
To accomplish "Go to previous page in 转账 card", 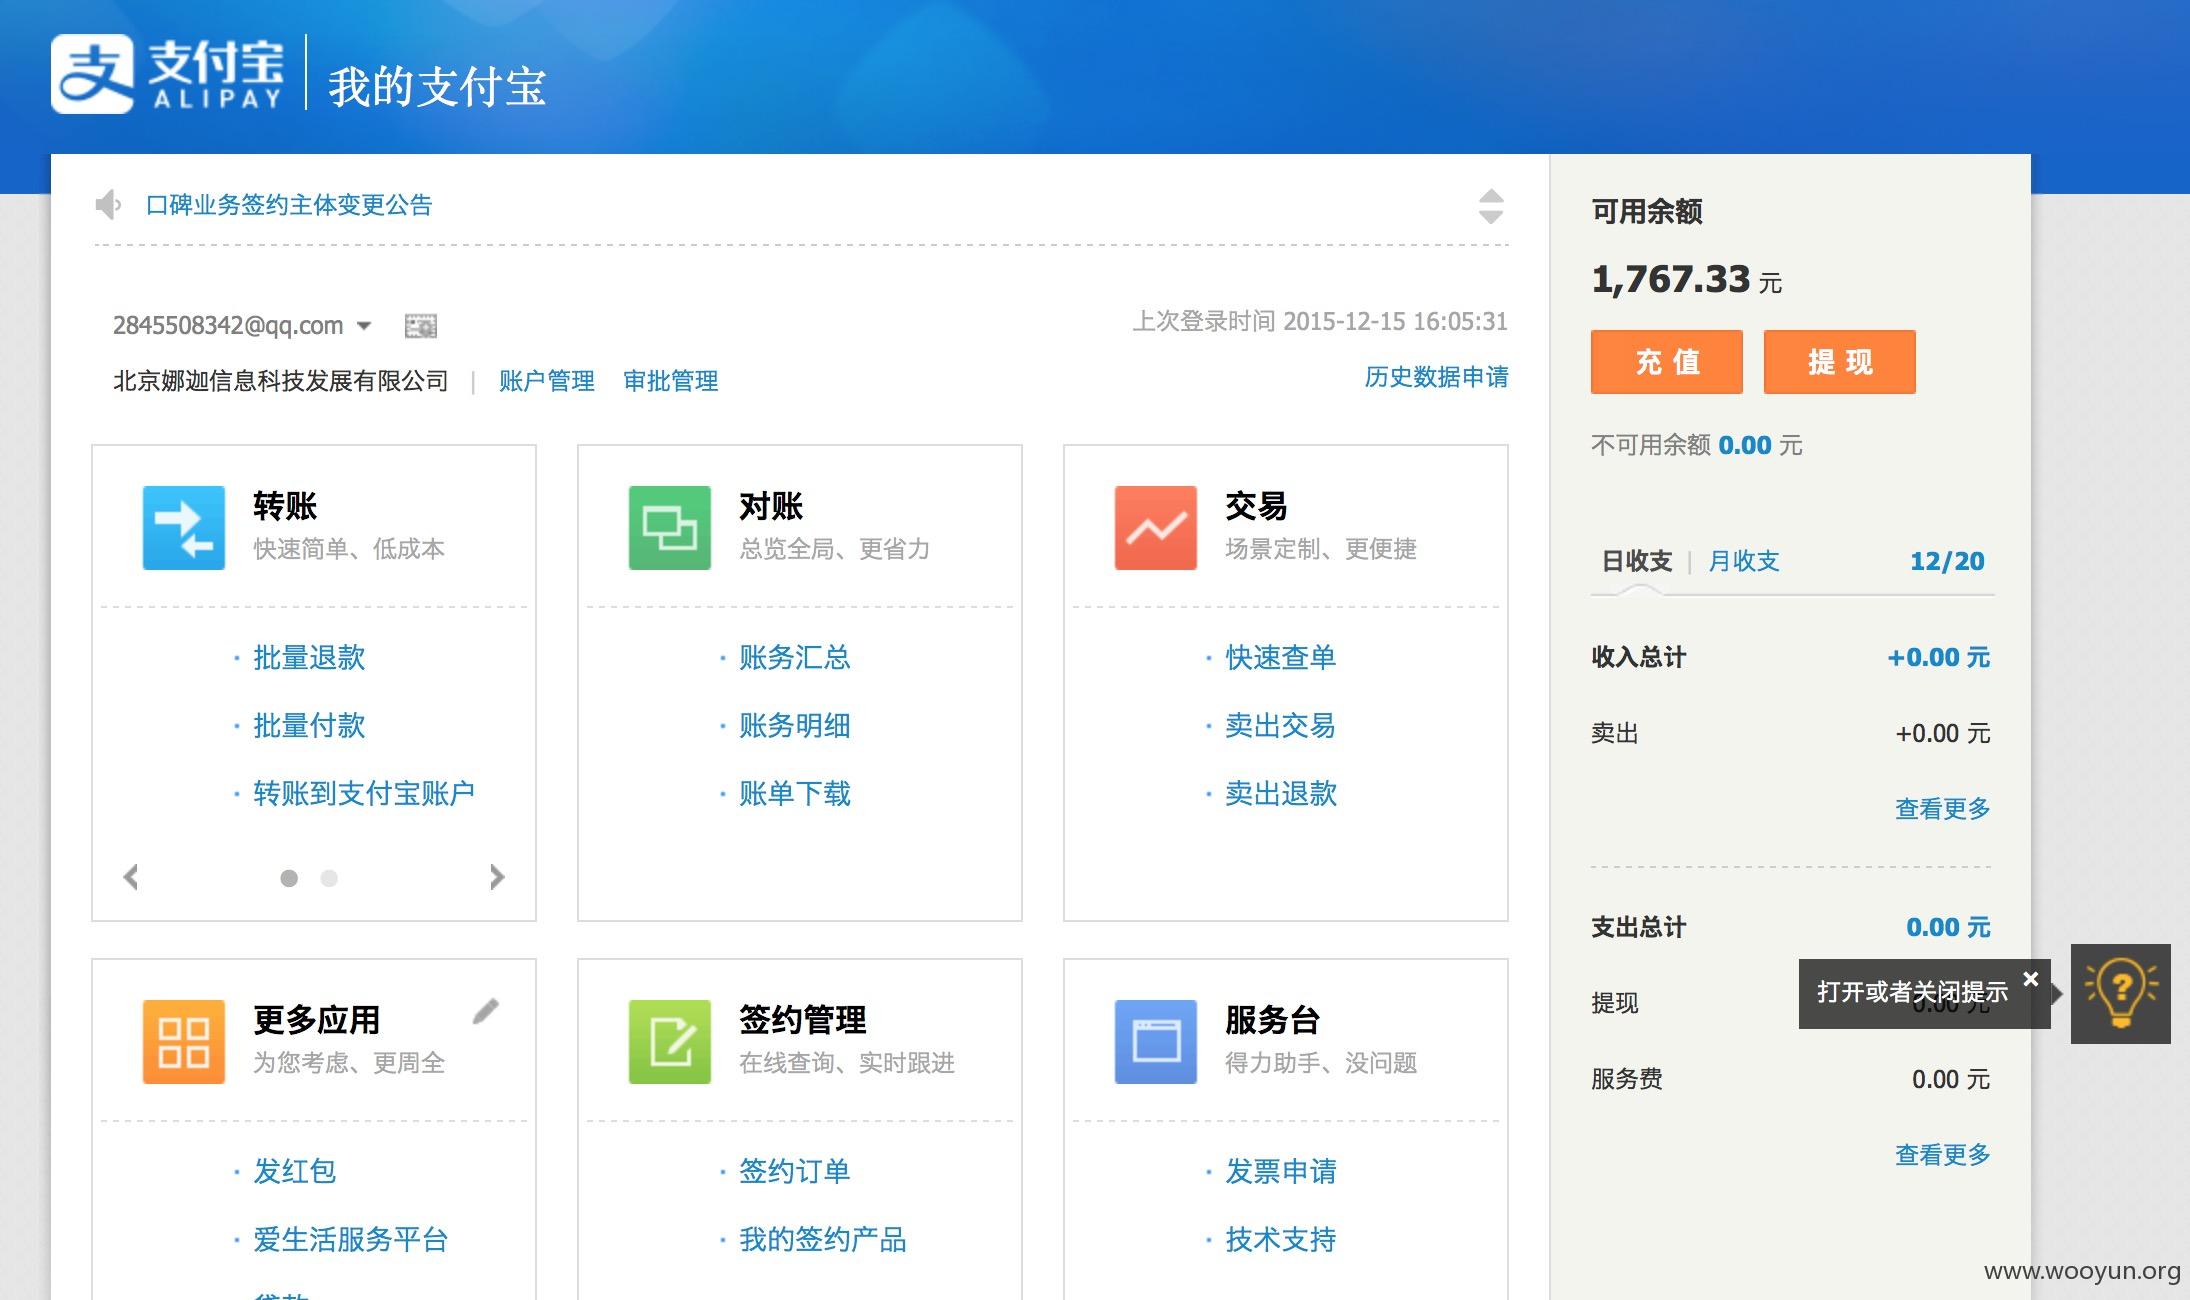I will click(131, 877).
